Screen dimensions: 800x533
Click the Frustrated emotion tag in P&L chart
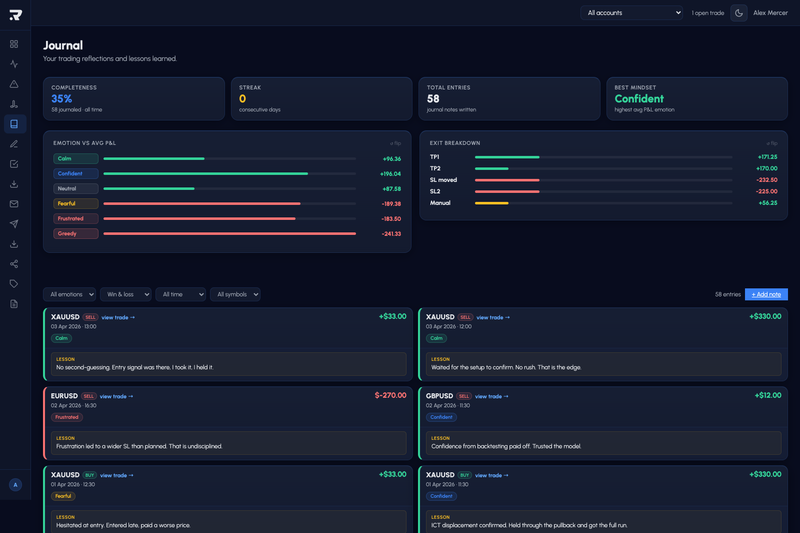pyautogui.click(x=76, y=218)
